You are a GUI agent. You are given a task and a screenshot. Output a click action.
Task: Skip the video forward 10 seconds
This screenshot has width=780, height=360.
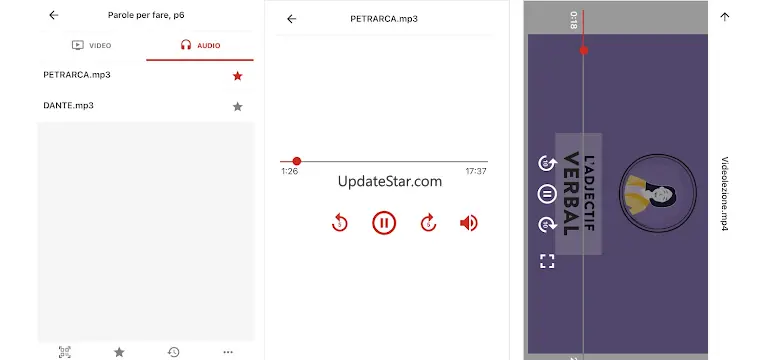click(547, 225)
